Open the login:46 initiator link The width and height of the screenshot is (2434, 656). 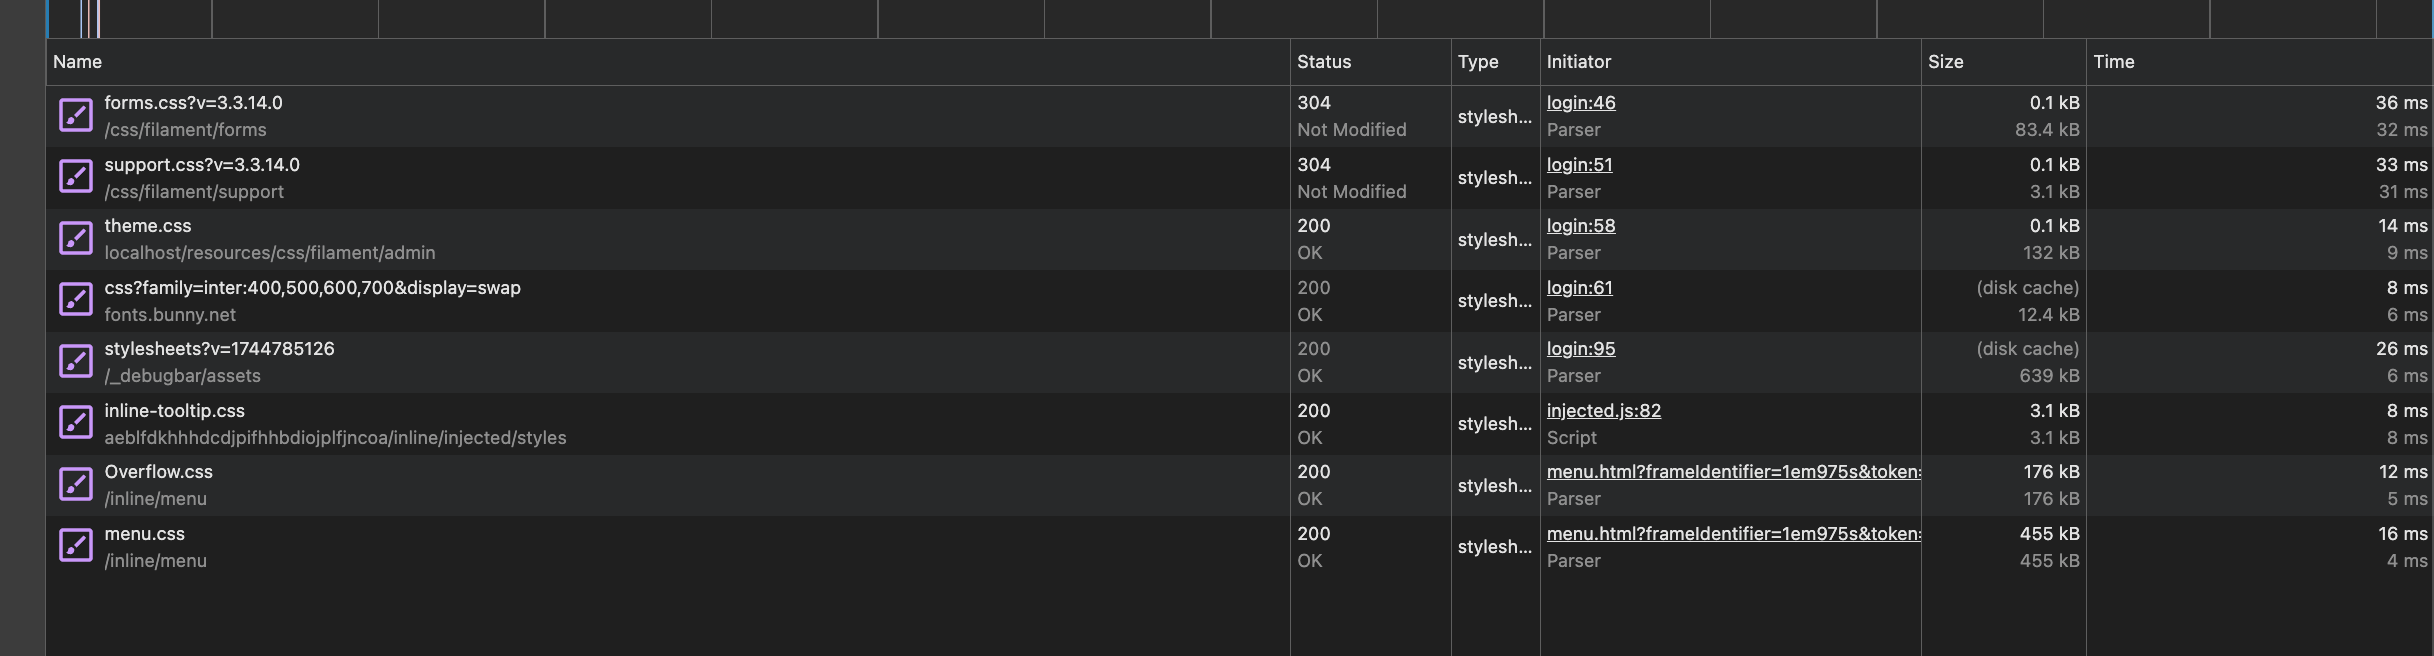tap(1581, 103)
